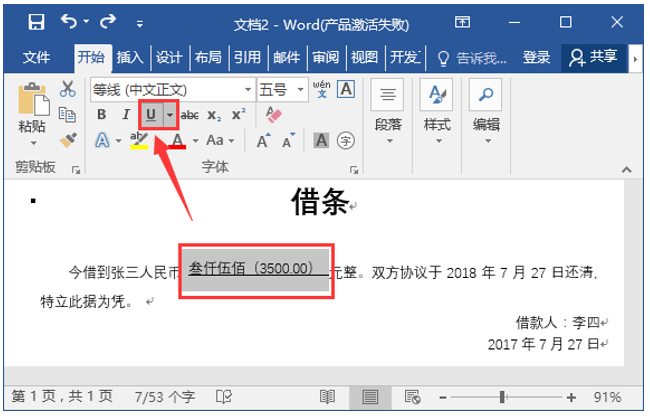Clear all formatting with eraser icon
This screenshot has height=416, width=650.
pos(274,115)
